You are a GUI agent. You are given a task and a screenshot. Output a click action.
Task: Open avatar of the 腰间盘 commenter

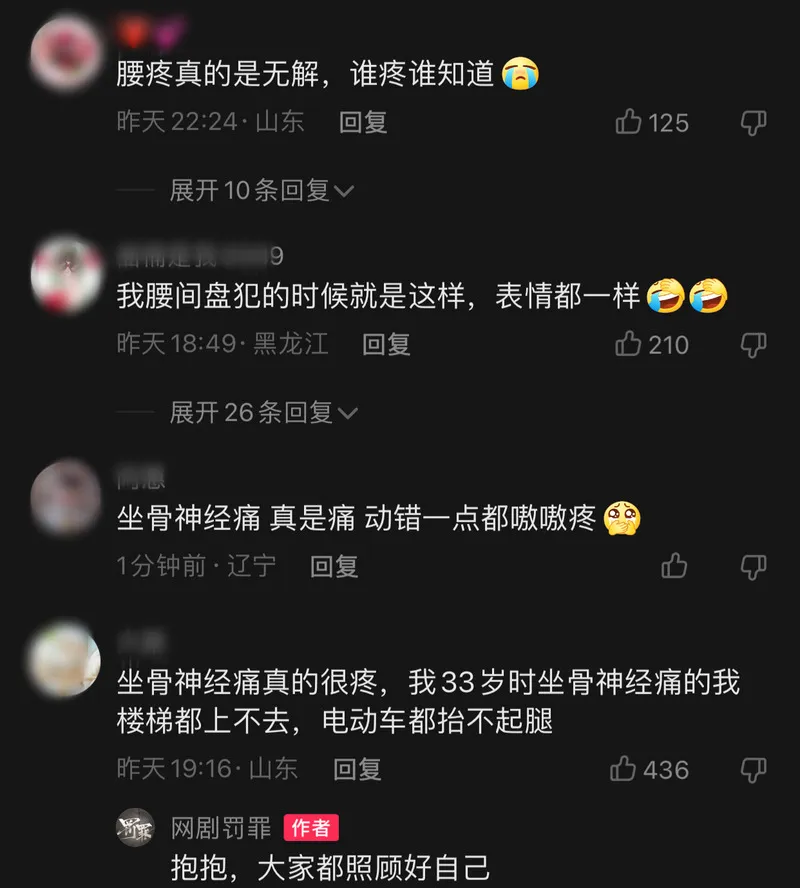point(66,275)
